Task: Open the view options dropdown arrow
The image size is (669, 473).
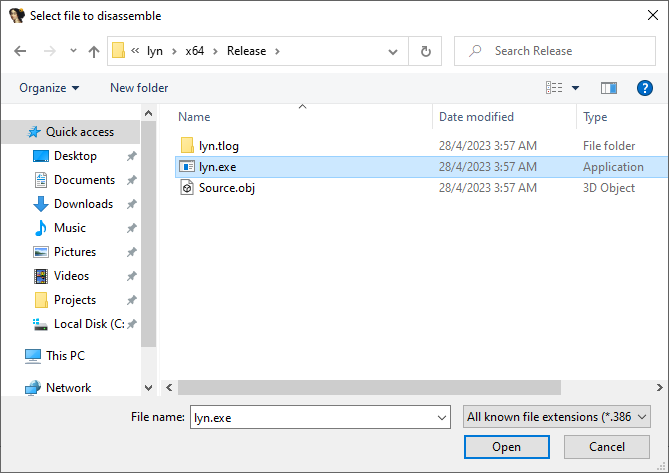Action: coord(575,88)
